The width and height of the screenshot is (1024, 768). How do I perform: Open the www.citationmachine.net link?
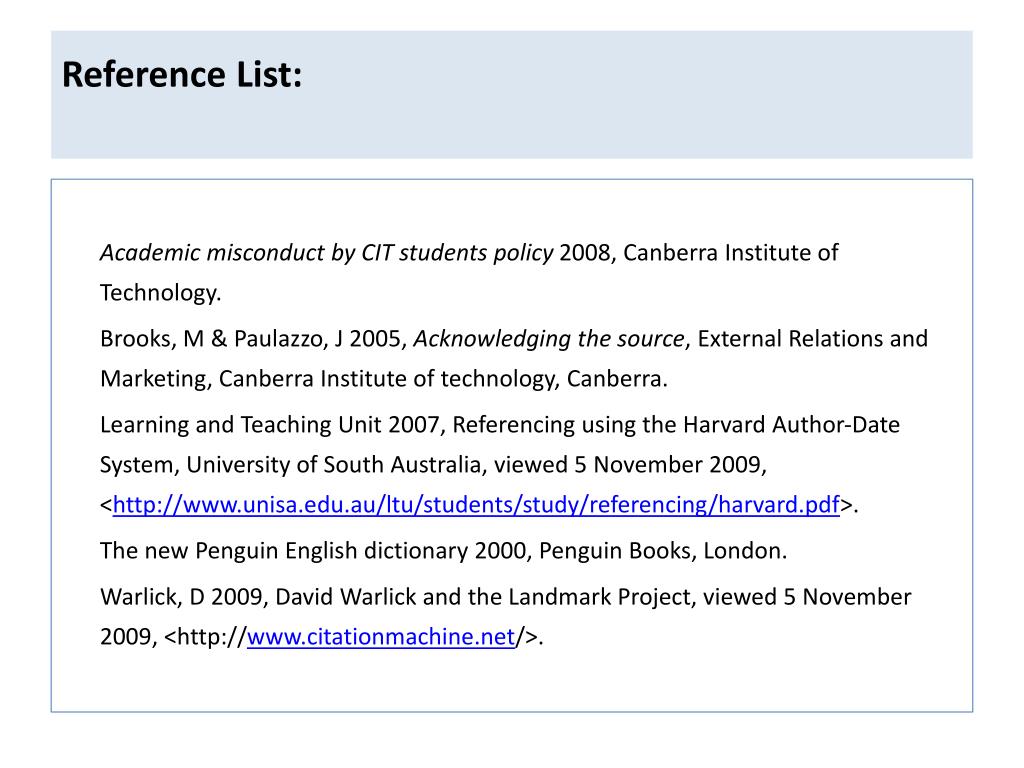[381, 636]
